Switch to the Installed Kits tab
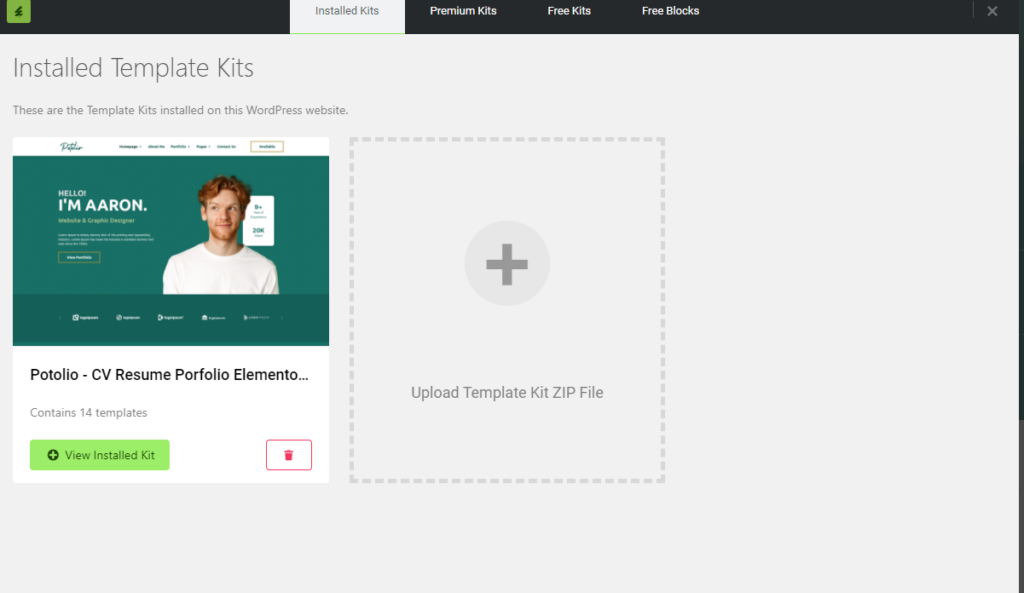1024x593 pixels. point(347,11)
